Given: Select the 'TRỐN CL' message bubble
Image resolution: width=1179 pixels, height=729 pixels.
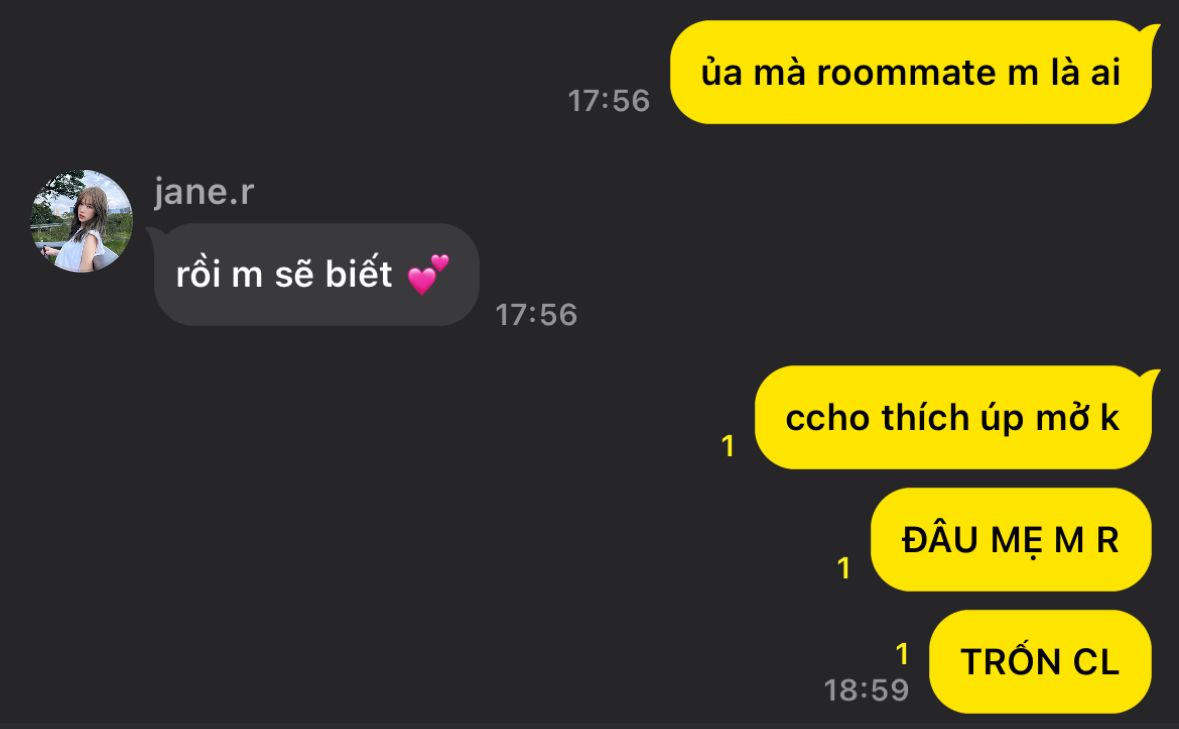Looking at the screenshot, I should pyautogui.click(x=1041, y=661).
